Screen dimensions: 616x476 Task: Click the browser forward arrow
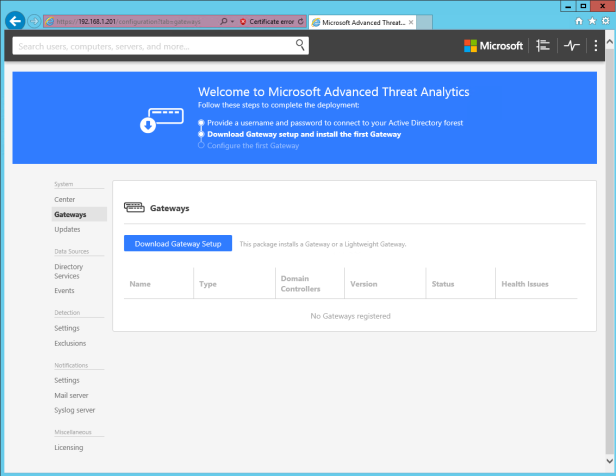(34, 21)
